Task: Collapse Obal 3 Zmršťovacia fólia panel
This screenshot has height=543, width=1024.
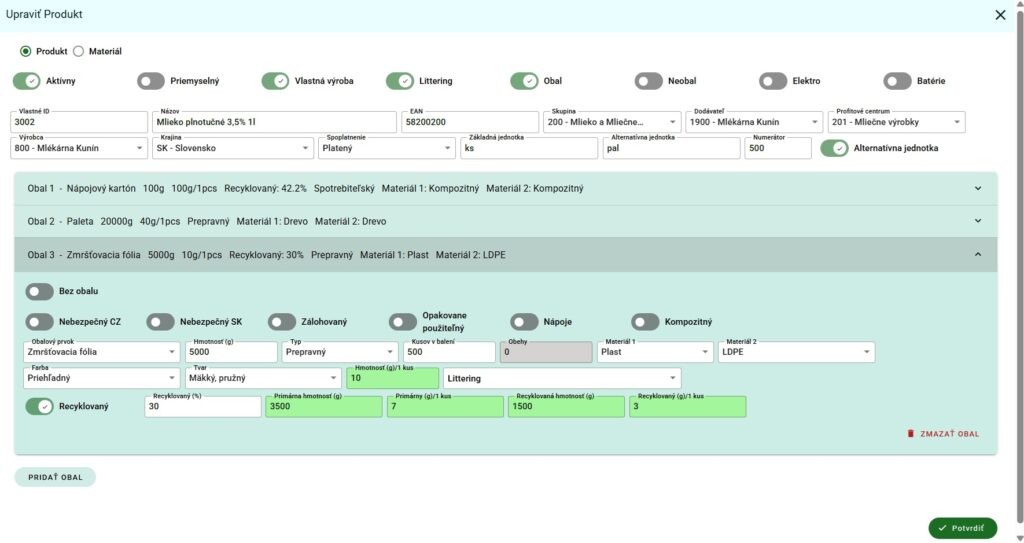Action: [x=977, y=255]
